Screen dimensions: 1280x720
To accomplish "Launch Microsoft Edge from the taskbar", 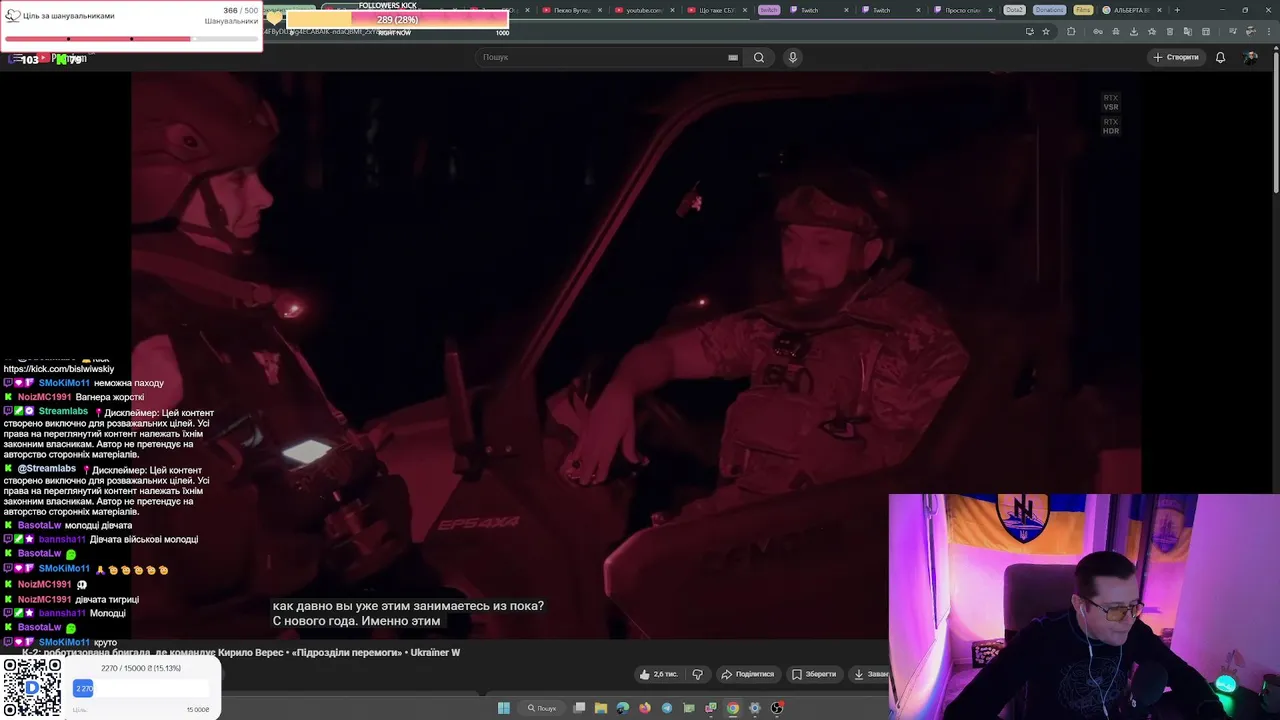I will click(623, 708).
